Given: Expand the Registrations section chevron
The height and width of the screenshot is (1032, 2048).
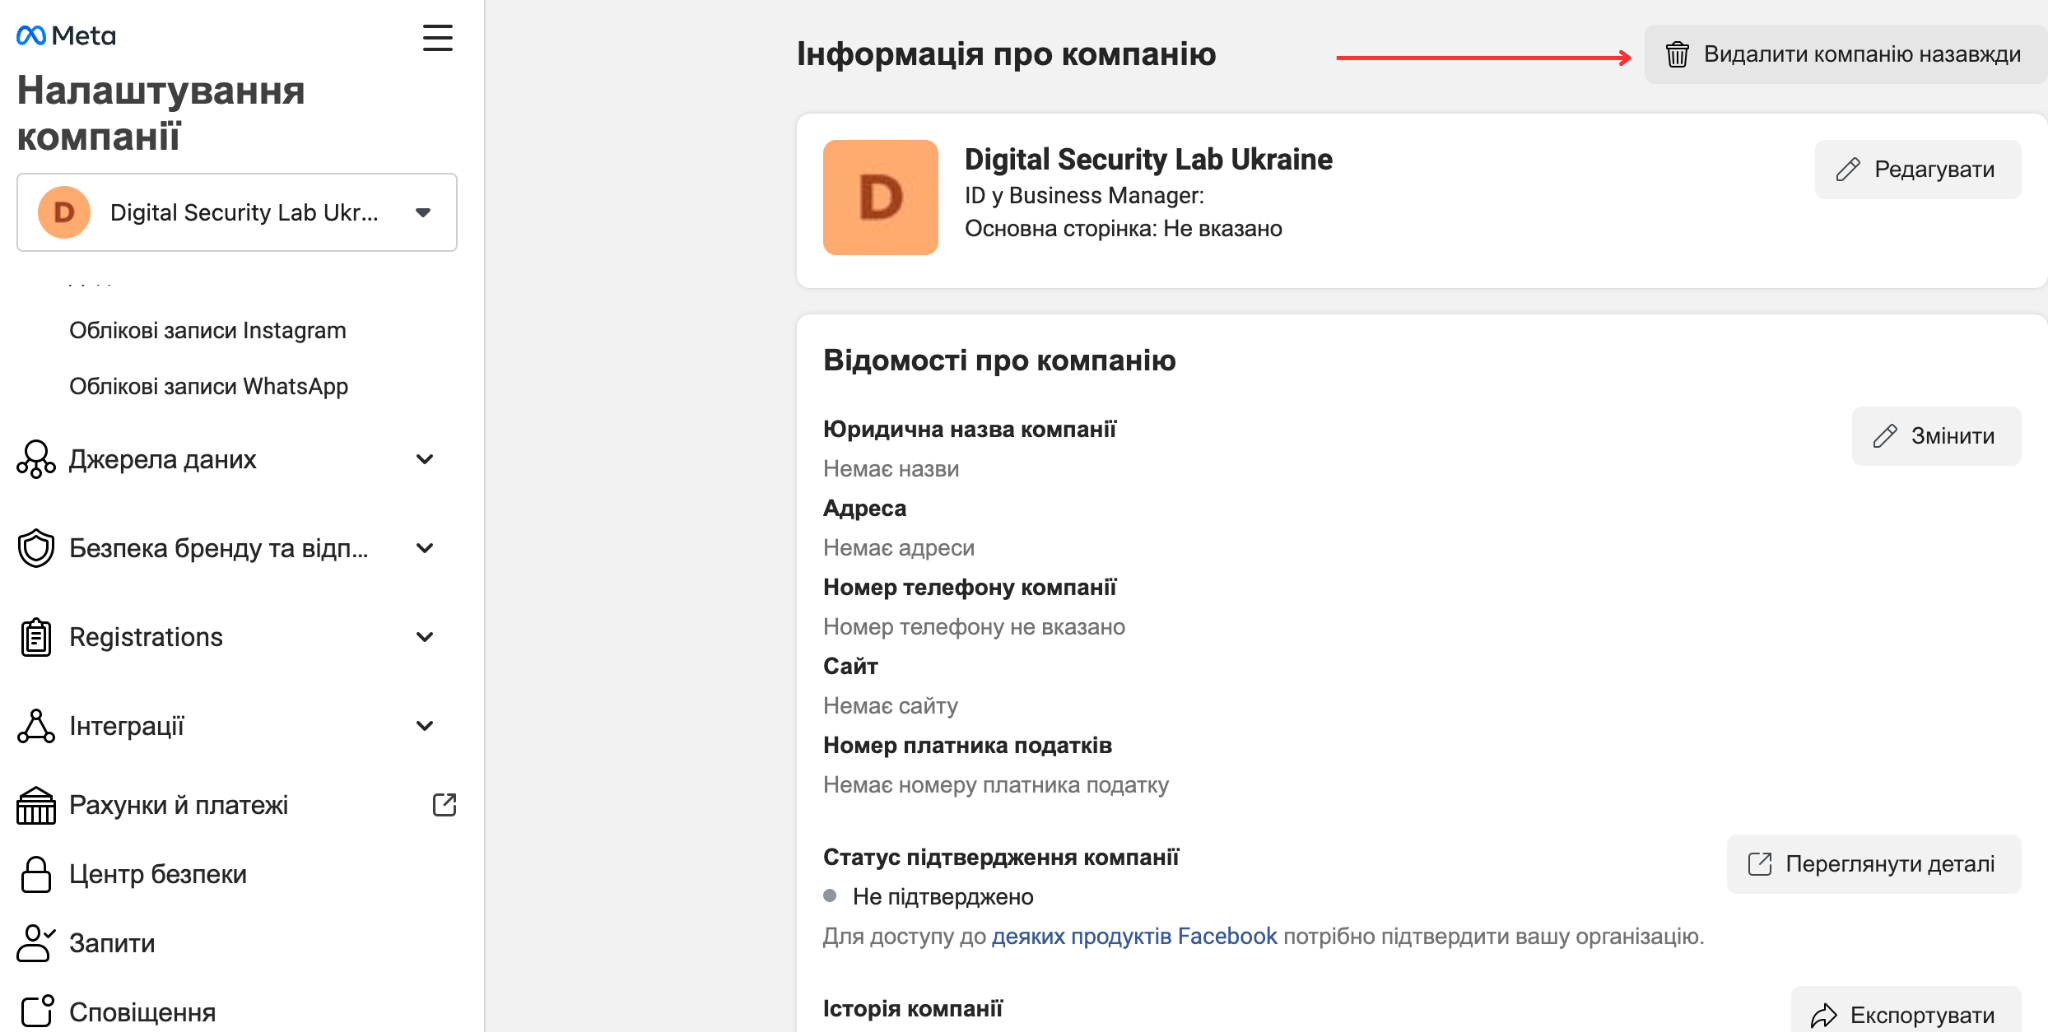Looking at the screenshot, I should (425, 637).
